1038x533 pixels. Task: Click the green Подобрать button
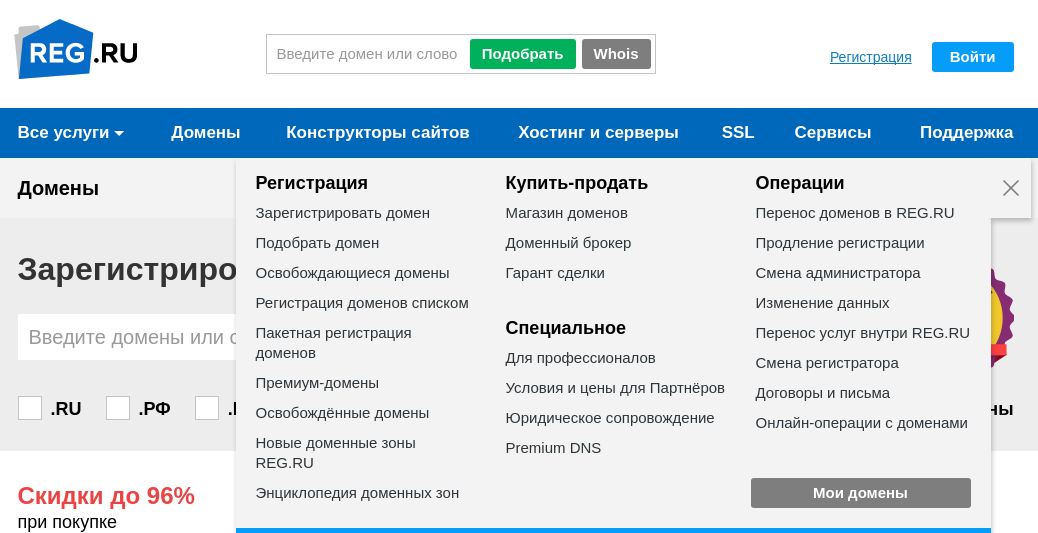pyautogui.click(x=523, y=54)
